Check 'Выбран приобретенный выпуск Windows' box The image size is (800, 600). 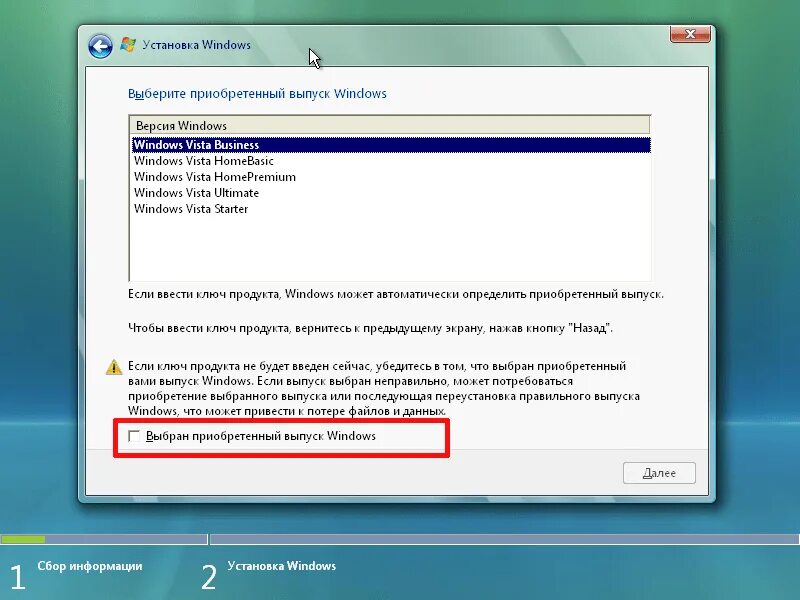[x=134, y=436]
